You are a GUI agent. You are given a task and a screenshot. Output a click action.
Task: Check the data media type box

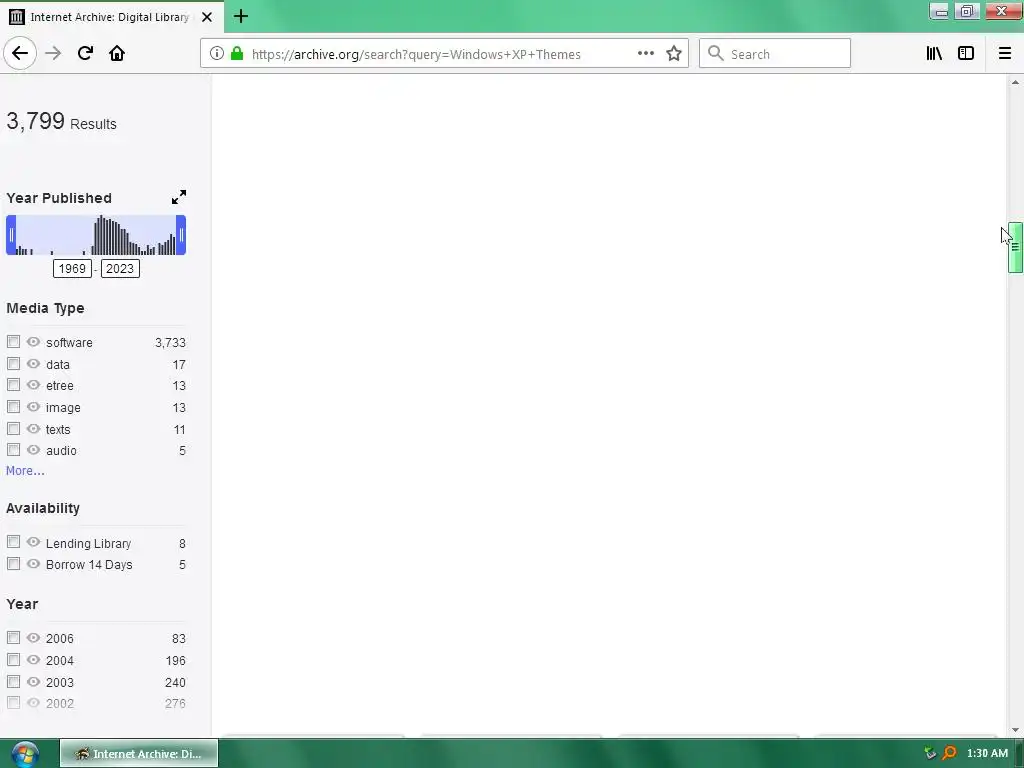[x=13, y=364]
